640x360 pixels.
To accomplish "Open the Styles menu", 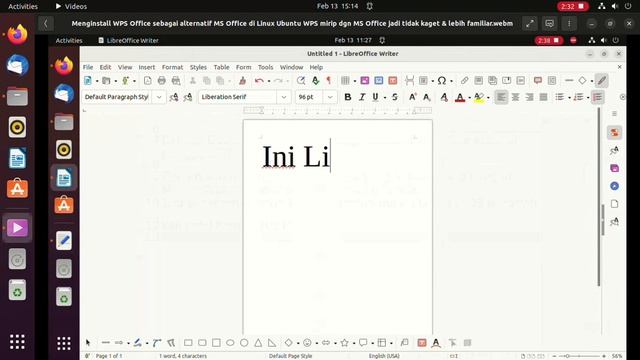I will click(x=198, y=67).
